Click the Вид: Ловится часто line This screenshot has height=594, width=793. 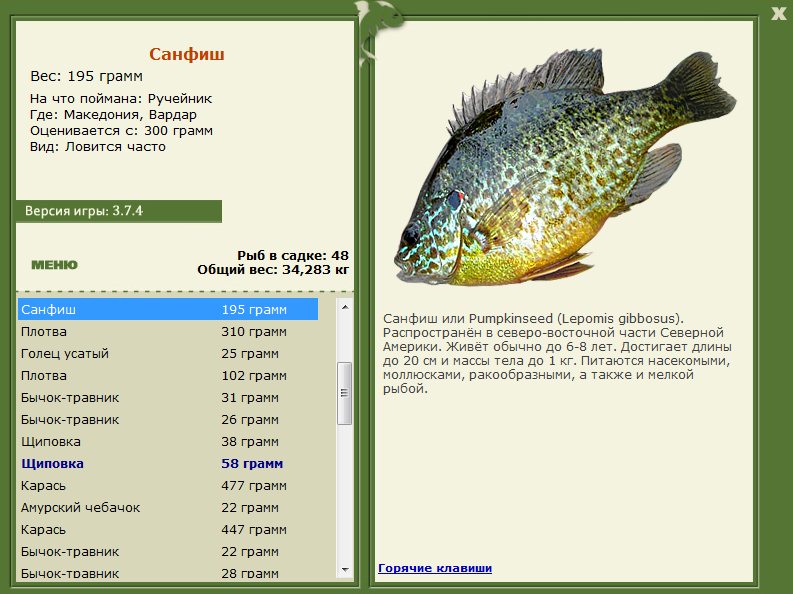pyautogui.click(x=98, y=147)
